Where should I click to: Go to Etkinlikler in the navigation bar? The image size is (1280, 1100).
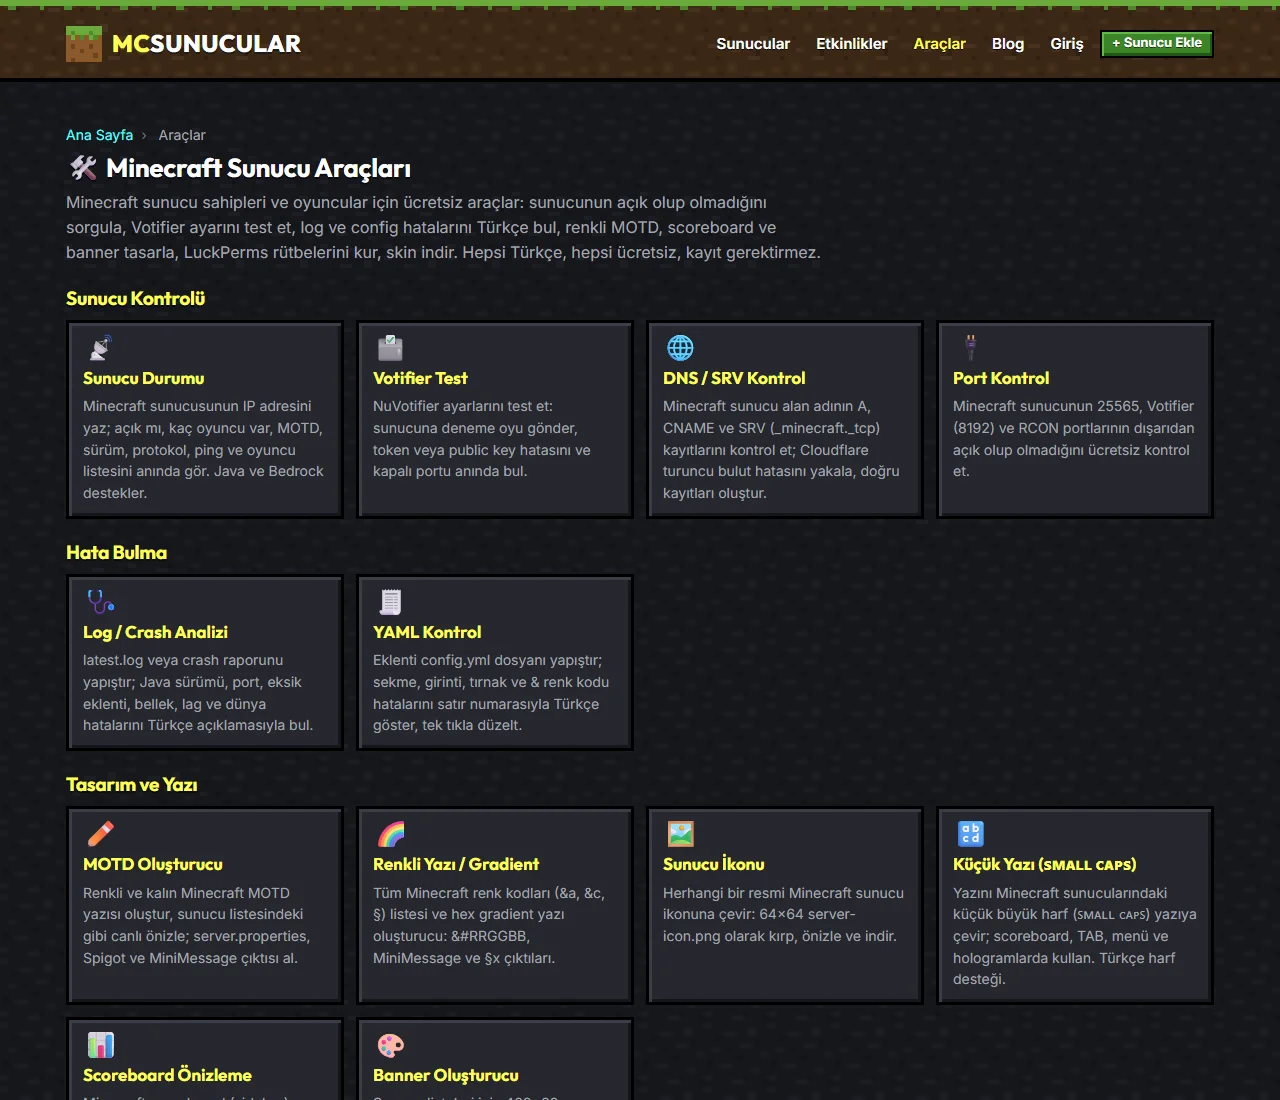(852, 44)
